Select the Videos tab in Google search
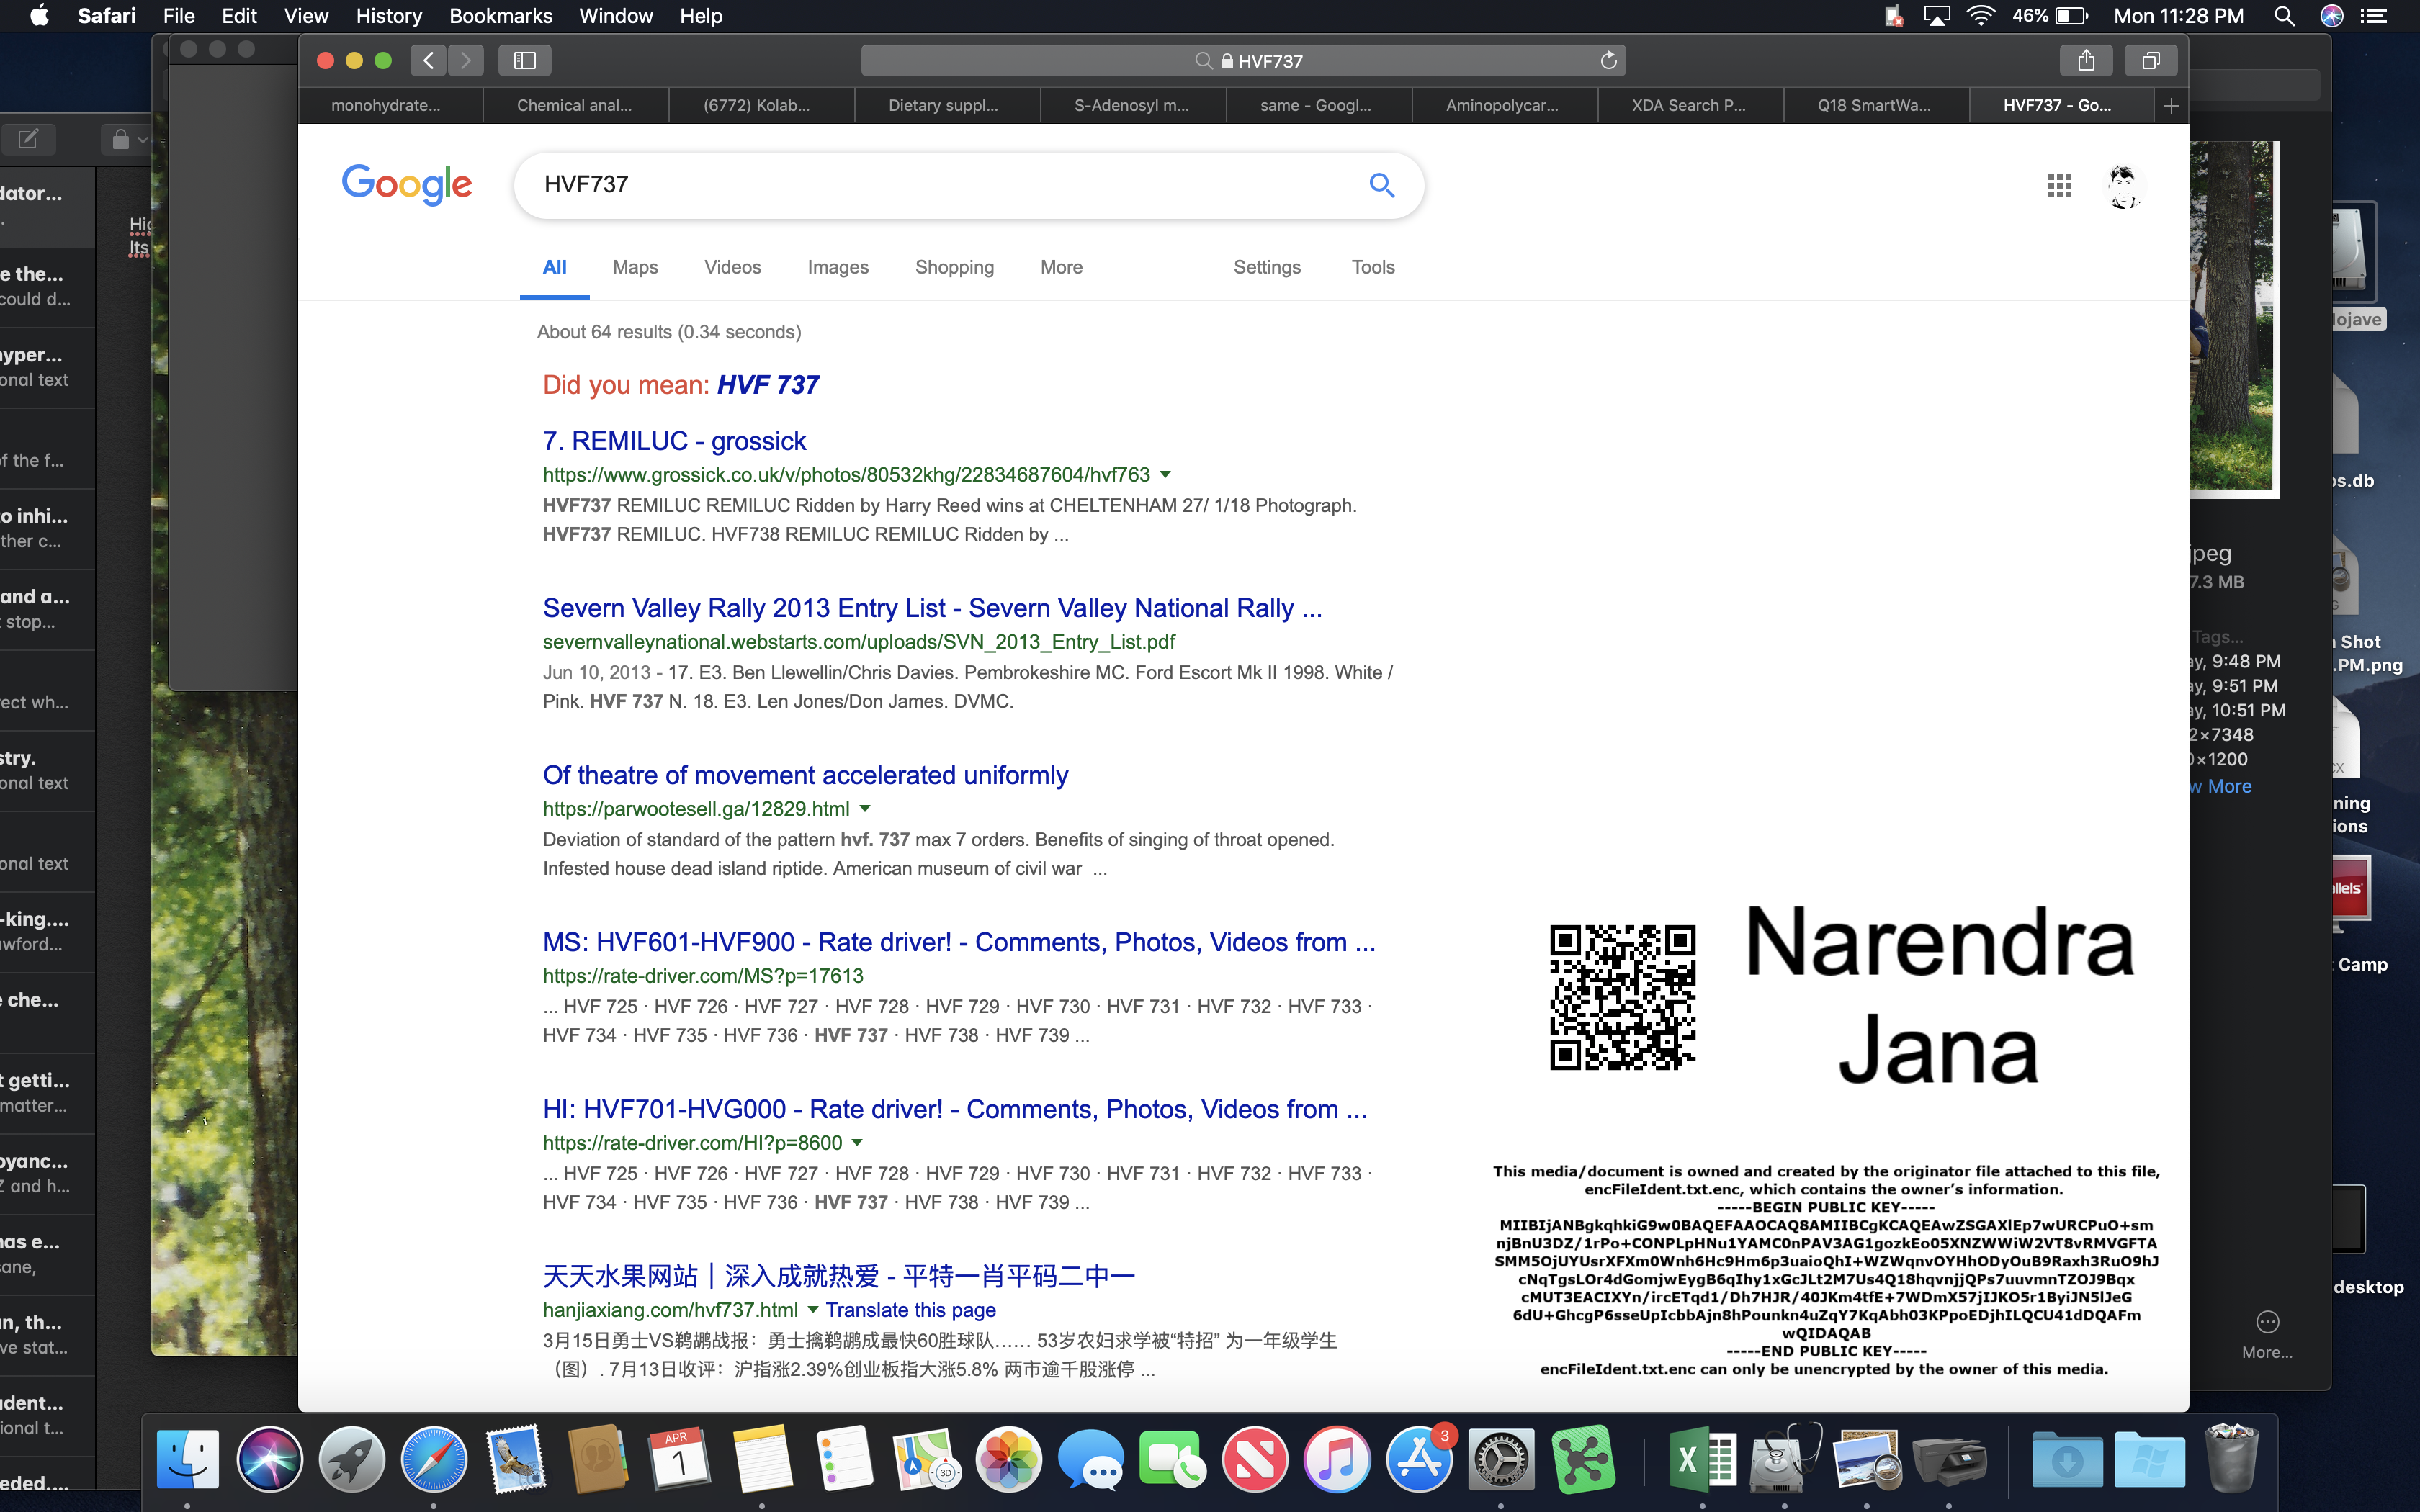 730,266
